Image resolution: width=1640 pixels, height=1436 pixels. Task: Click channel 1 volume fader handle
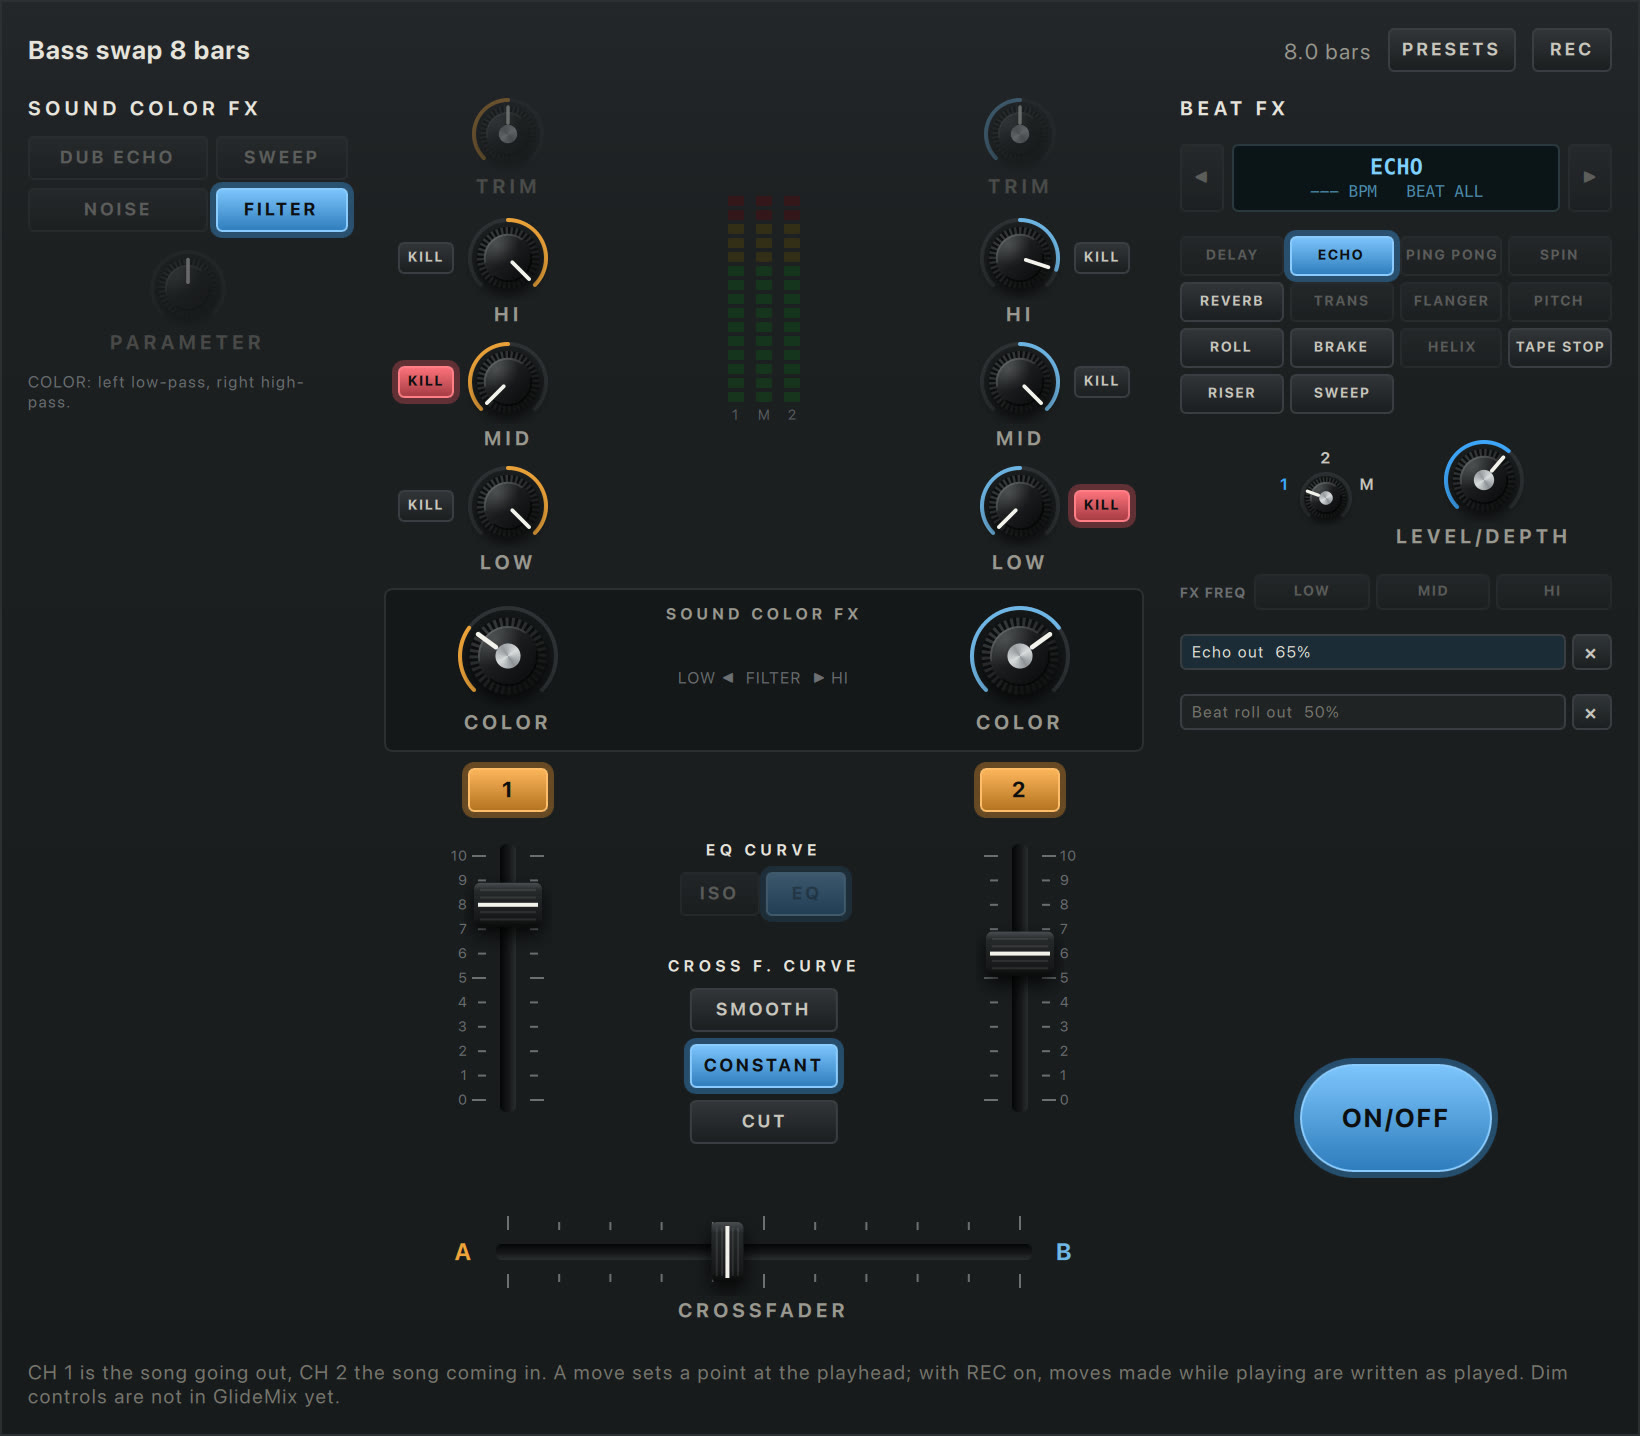(x=508, y=904)
